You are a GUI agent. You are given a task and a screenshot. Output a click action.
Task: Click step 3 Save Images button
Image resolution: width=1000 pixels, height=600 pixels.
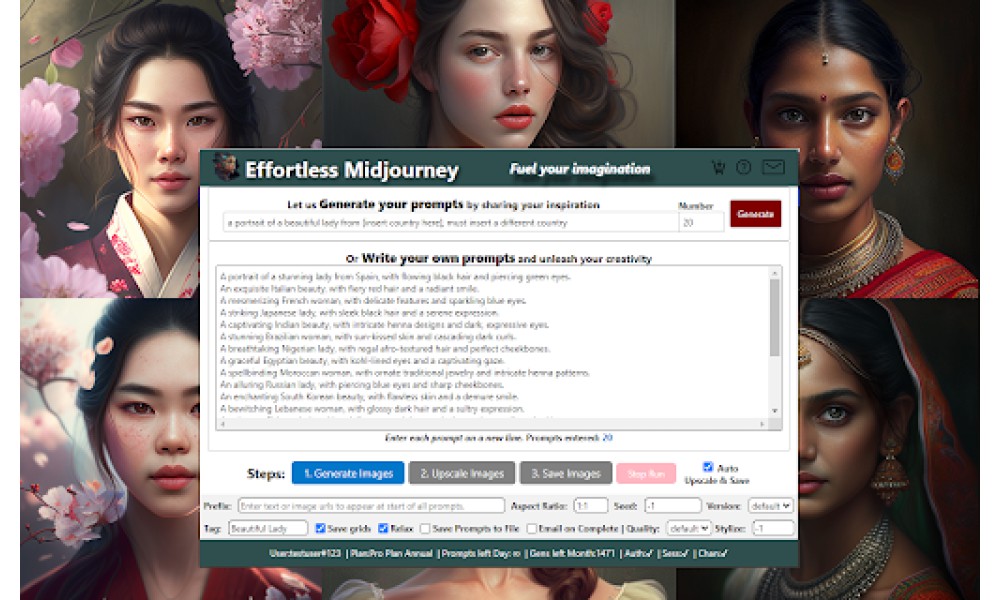click(x=566, y=474)
